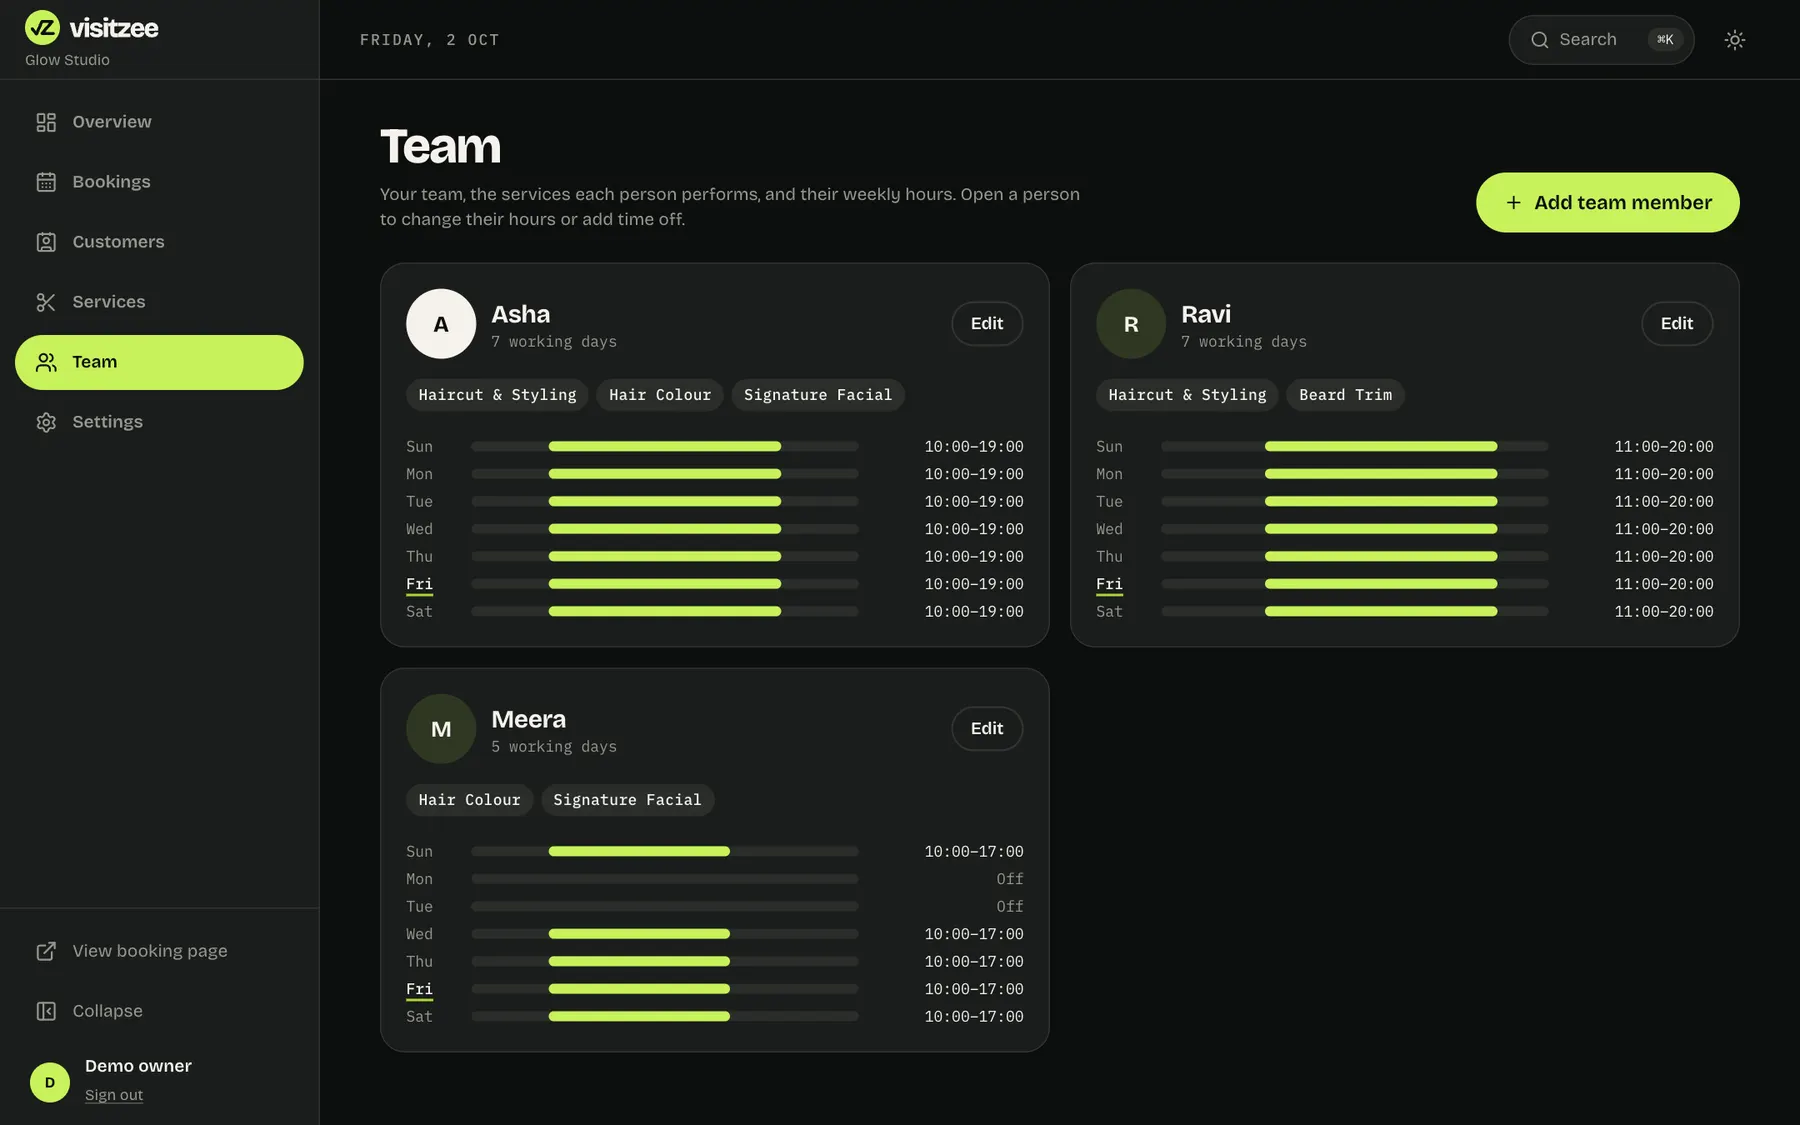The image size is (1800, 1125).
Task: Click Meera's Monday off hours bar
Action: click(665, 879)
